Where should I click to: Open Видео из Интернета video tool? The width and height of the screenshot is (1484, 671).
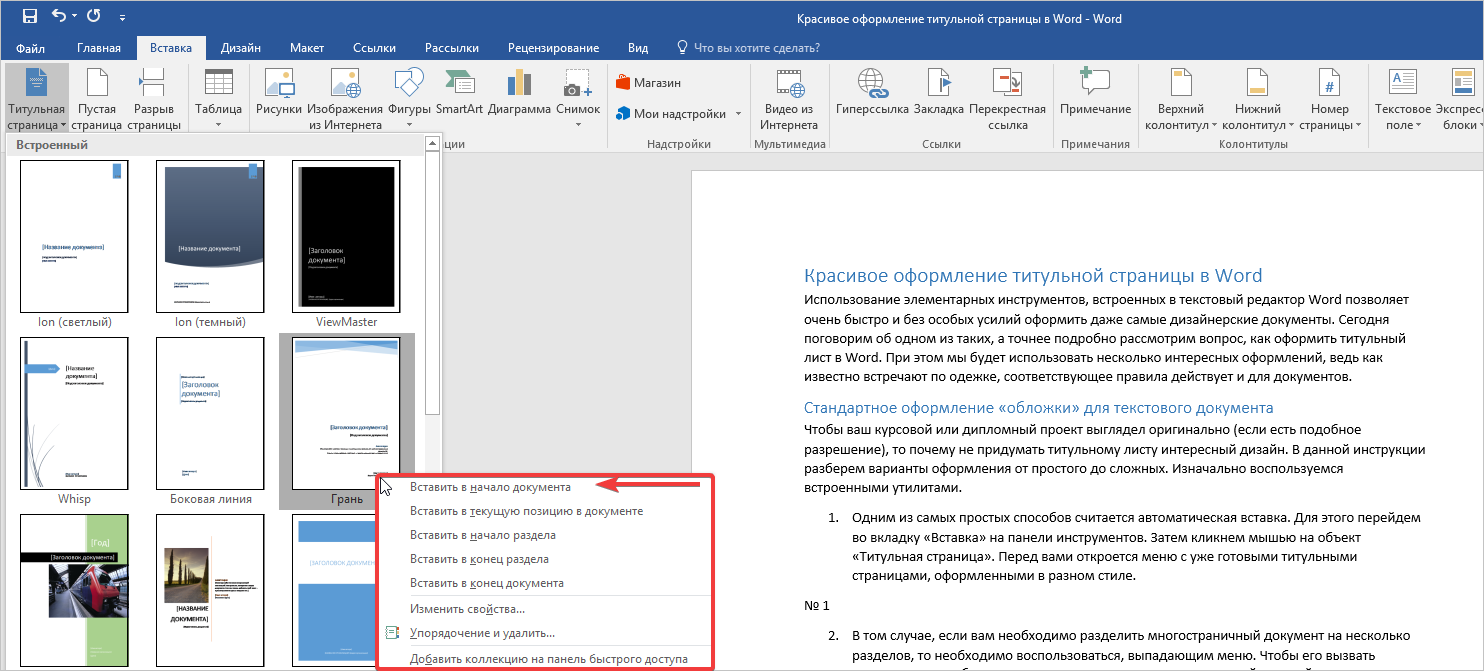(x=789, y=99)
